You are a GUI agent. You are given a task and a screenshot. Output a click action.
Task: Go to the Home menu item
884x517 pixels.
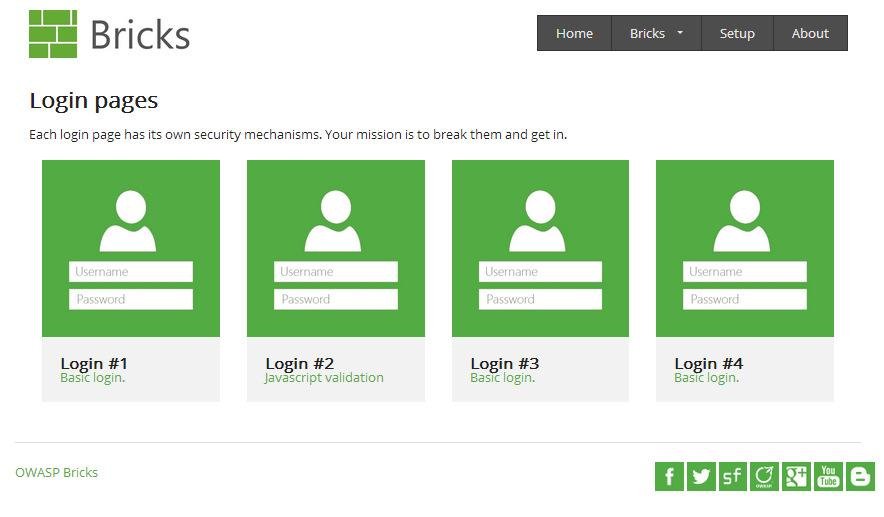click(574, 33)
